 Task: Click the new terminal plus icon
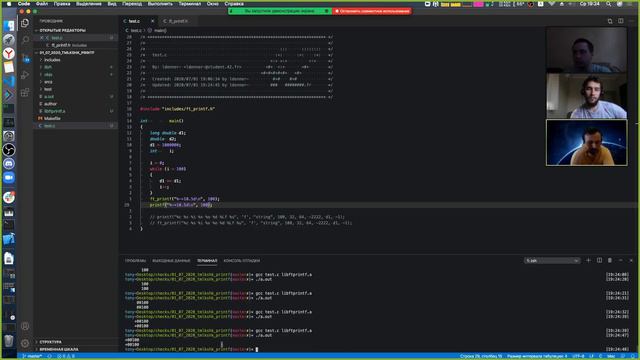[588, 260]
